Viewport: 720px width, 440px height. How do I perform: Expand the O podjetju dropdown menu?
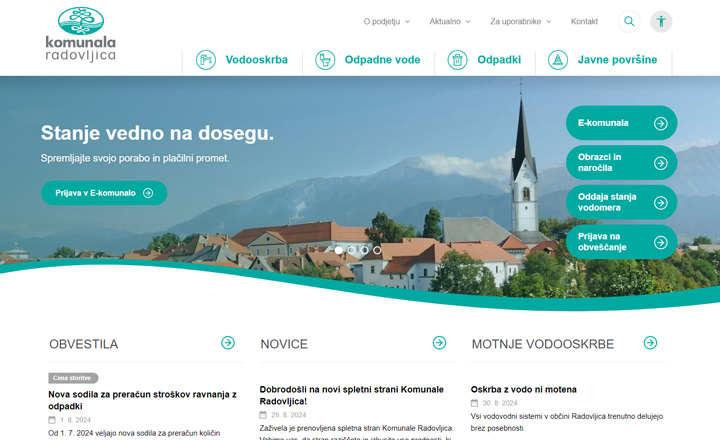coord(387,22)
